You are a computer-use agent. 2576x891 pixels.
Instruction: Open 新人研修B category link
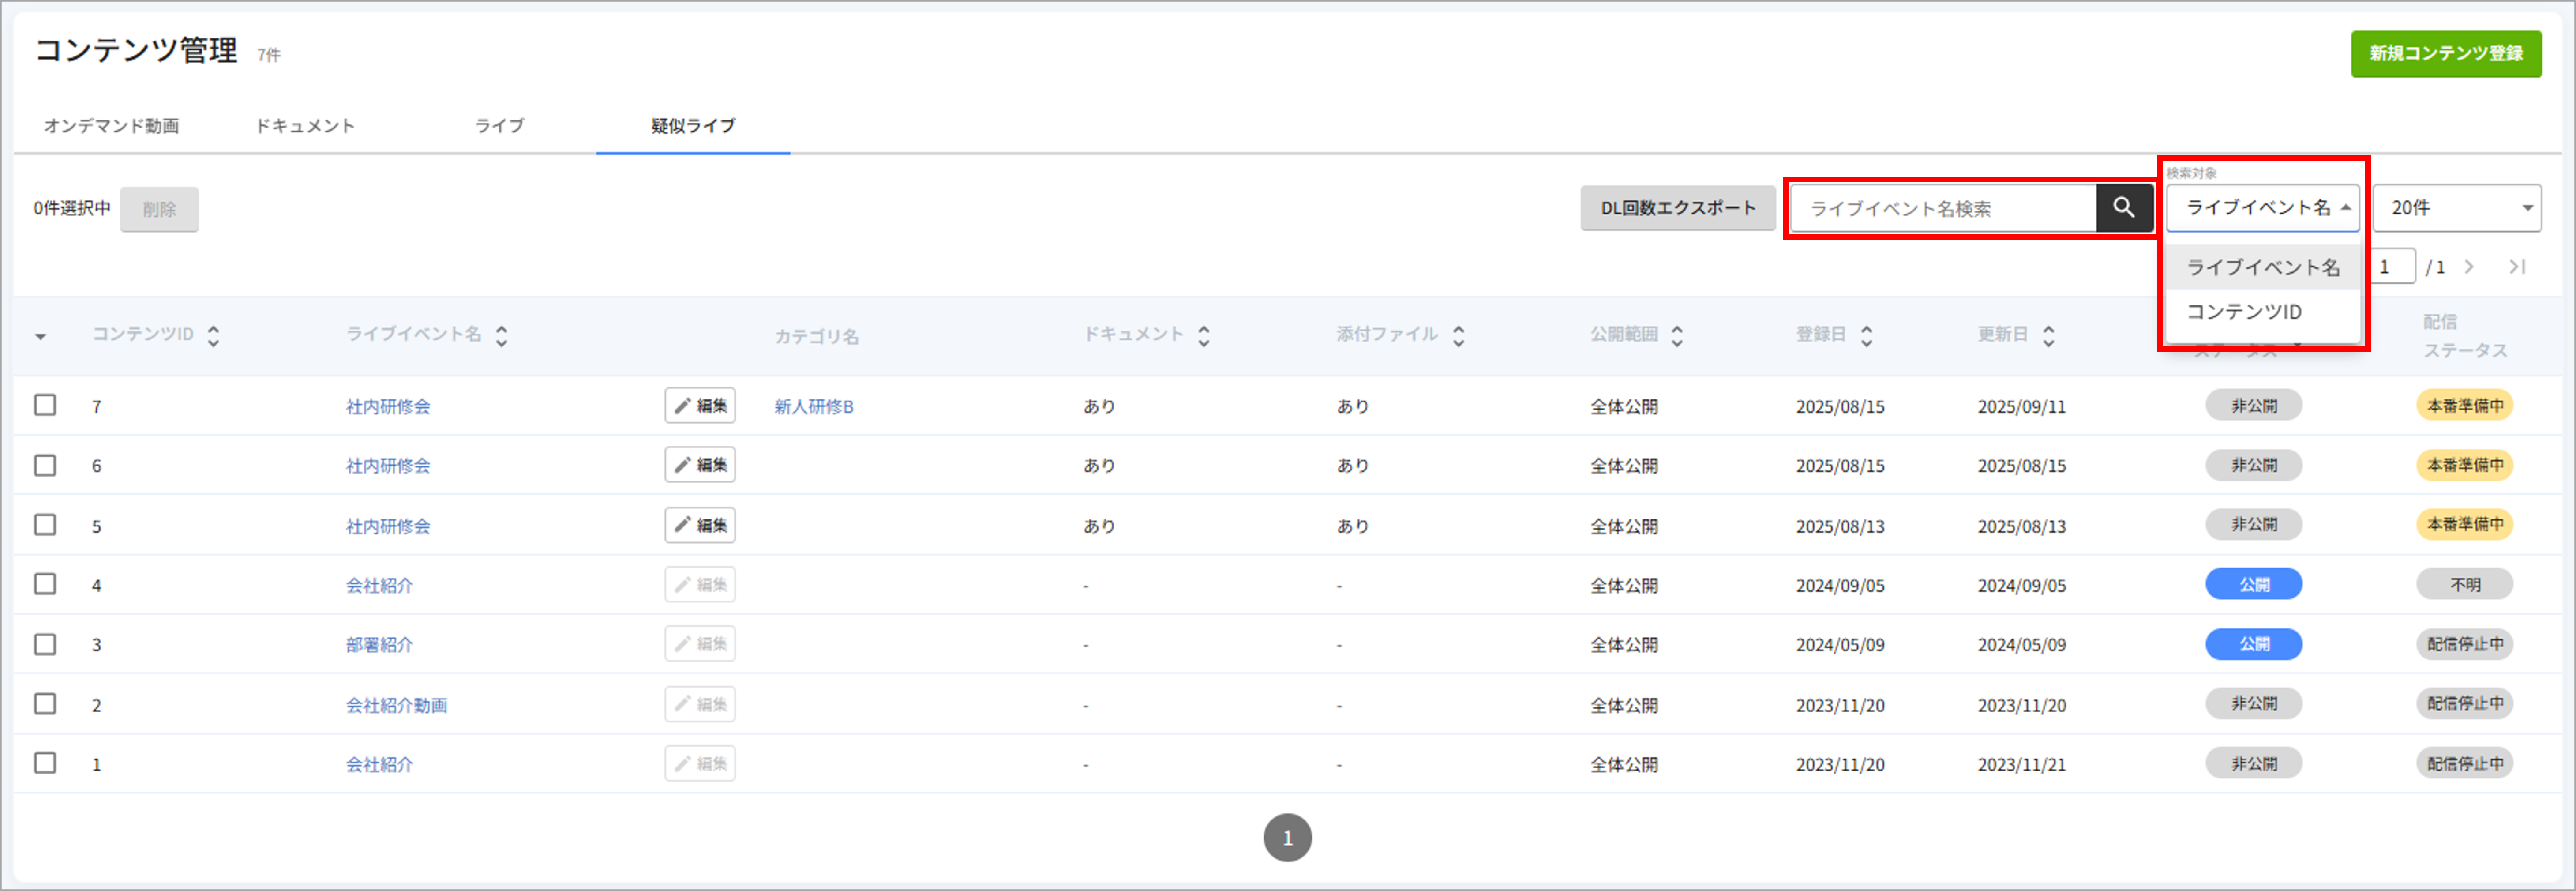tap(814, 406)
